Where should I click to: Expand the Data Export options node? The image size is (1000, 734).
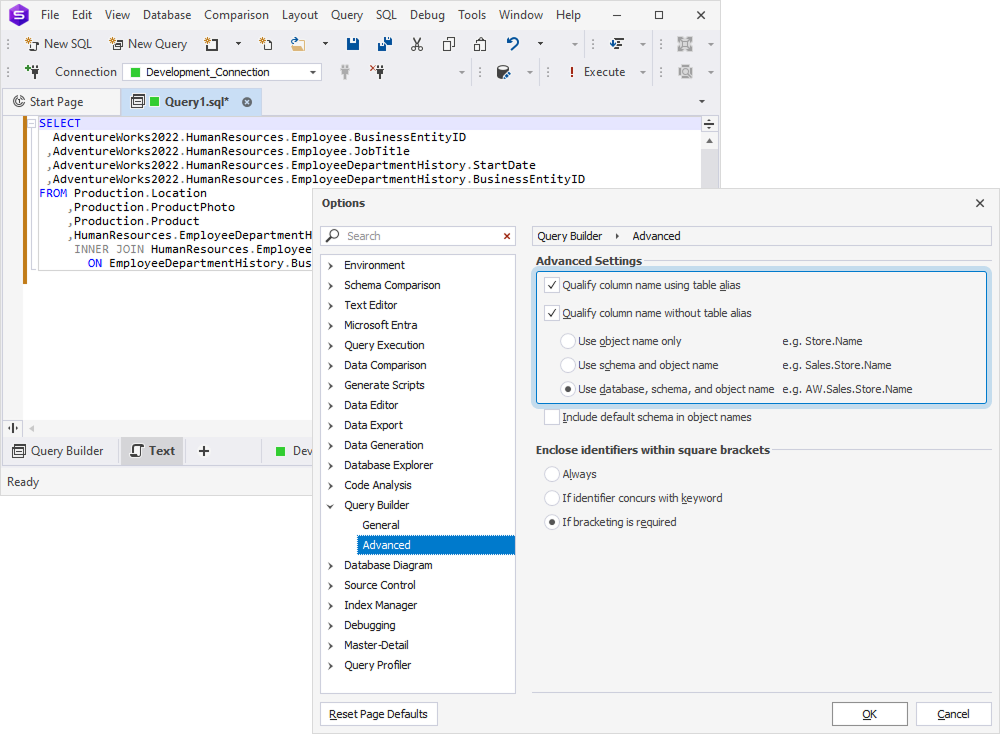click(330, 425)
